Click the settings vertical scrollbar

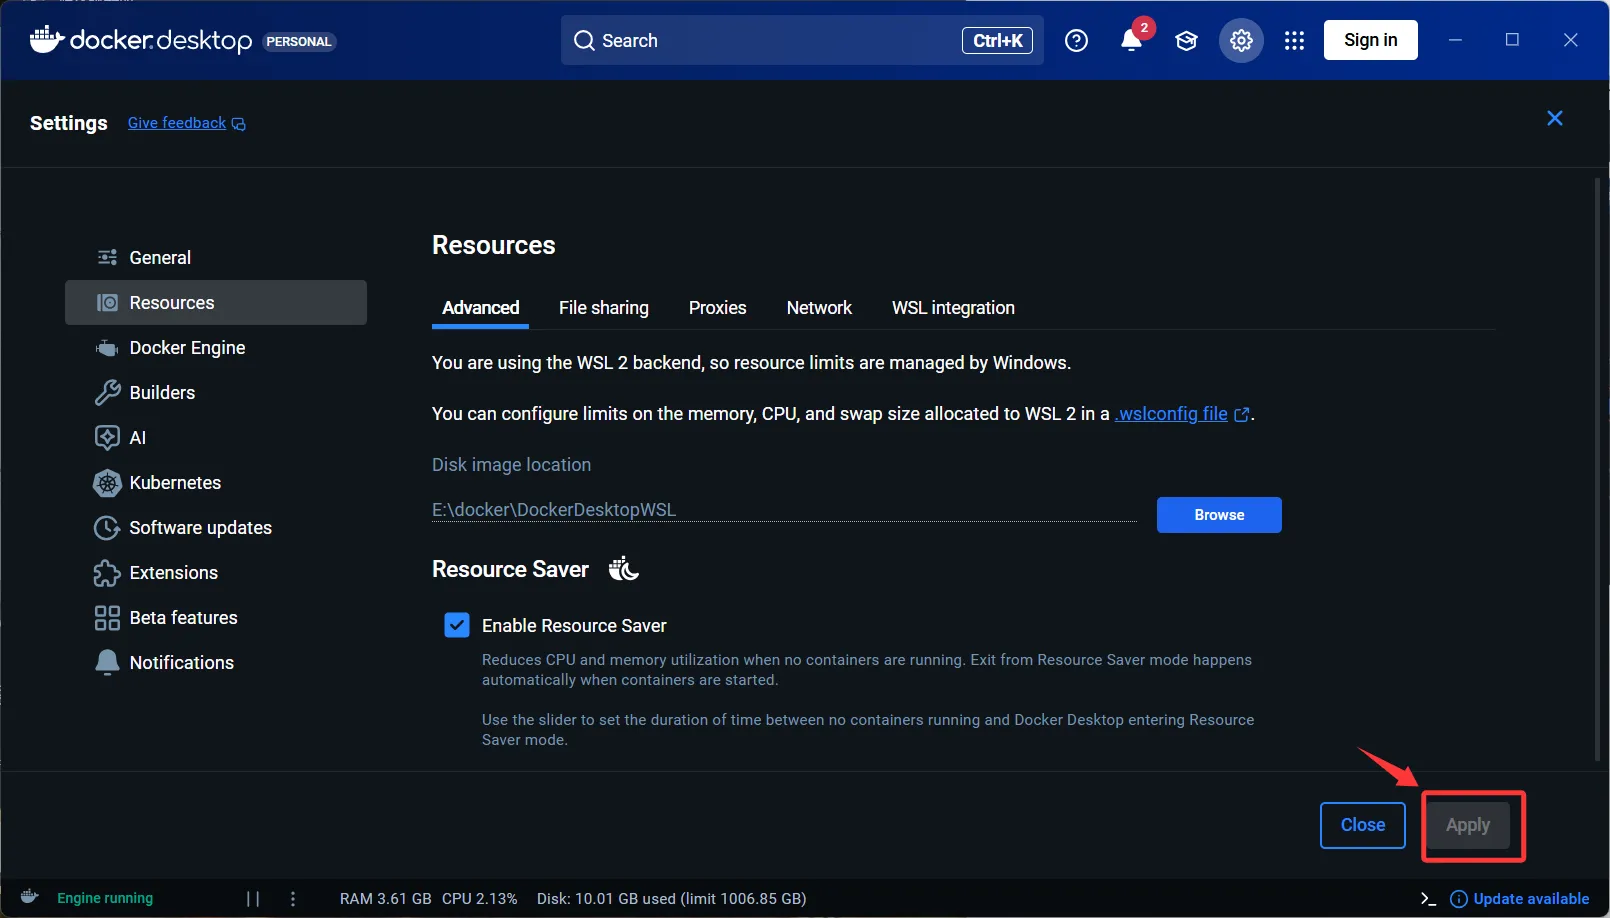point(1597,470)
